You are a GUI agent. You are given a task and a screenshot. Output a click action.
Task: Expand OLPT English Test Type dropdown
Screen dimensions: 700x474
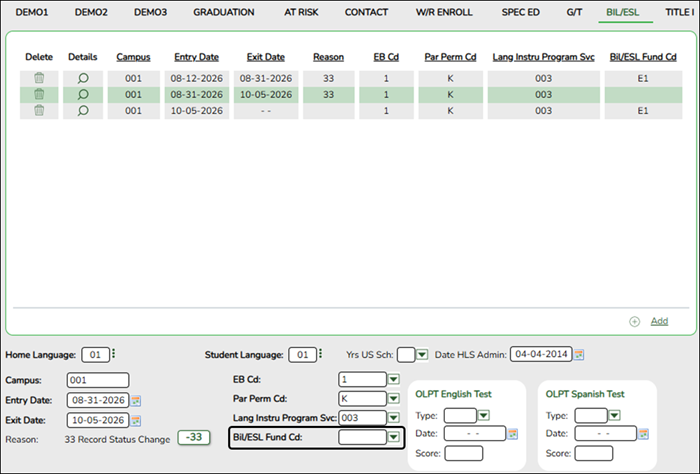click(483, 416)
